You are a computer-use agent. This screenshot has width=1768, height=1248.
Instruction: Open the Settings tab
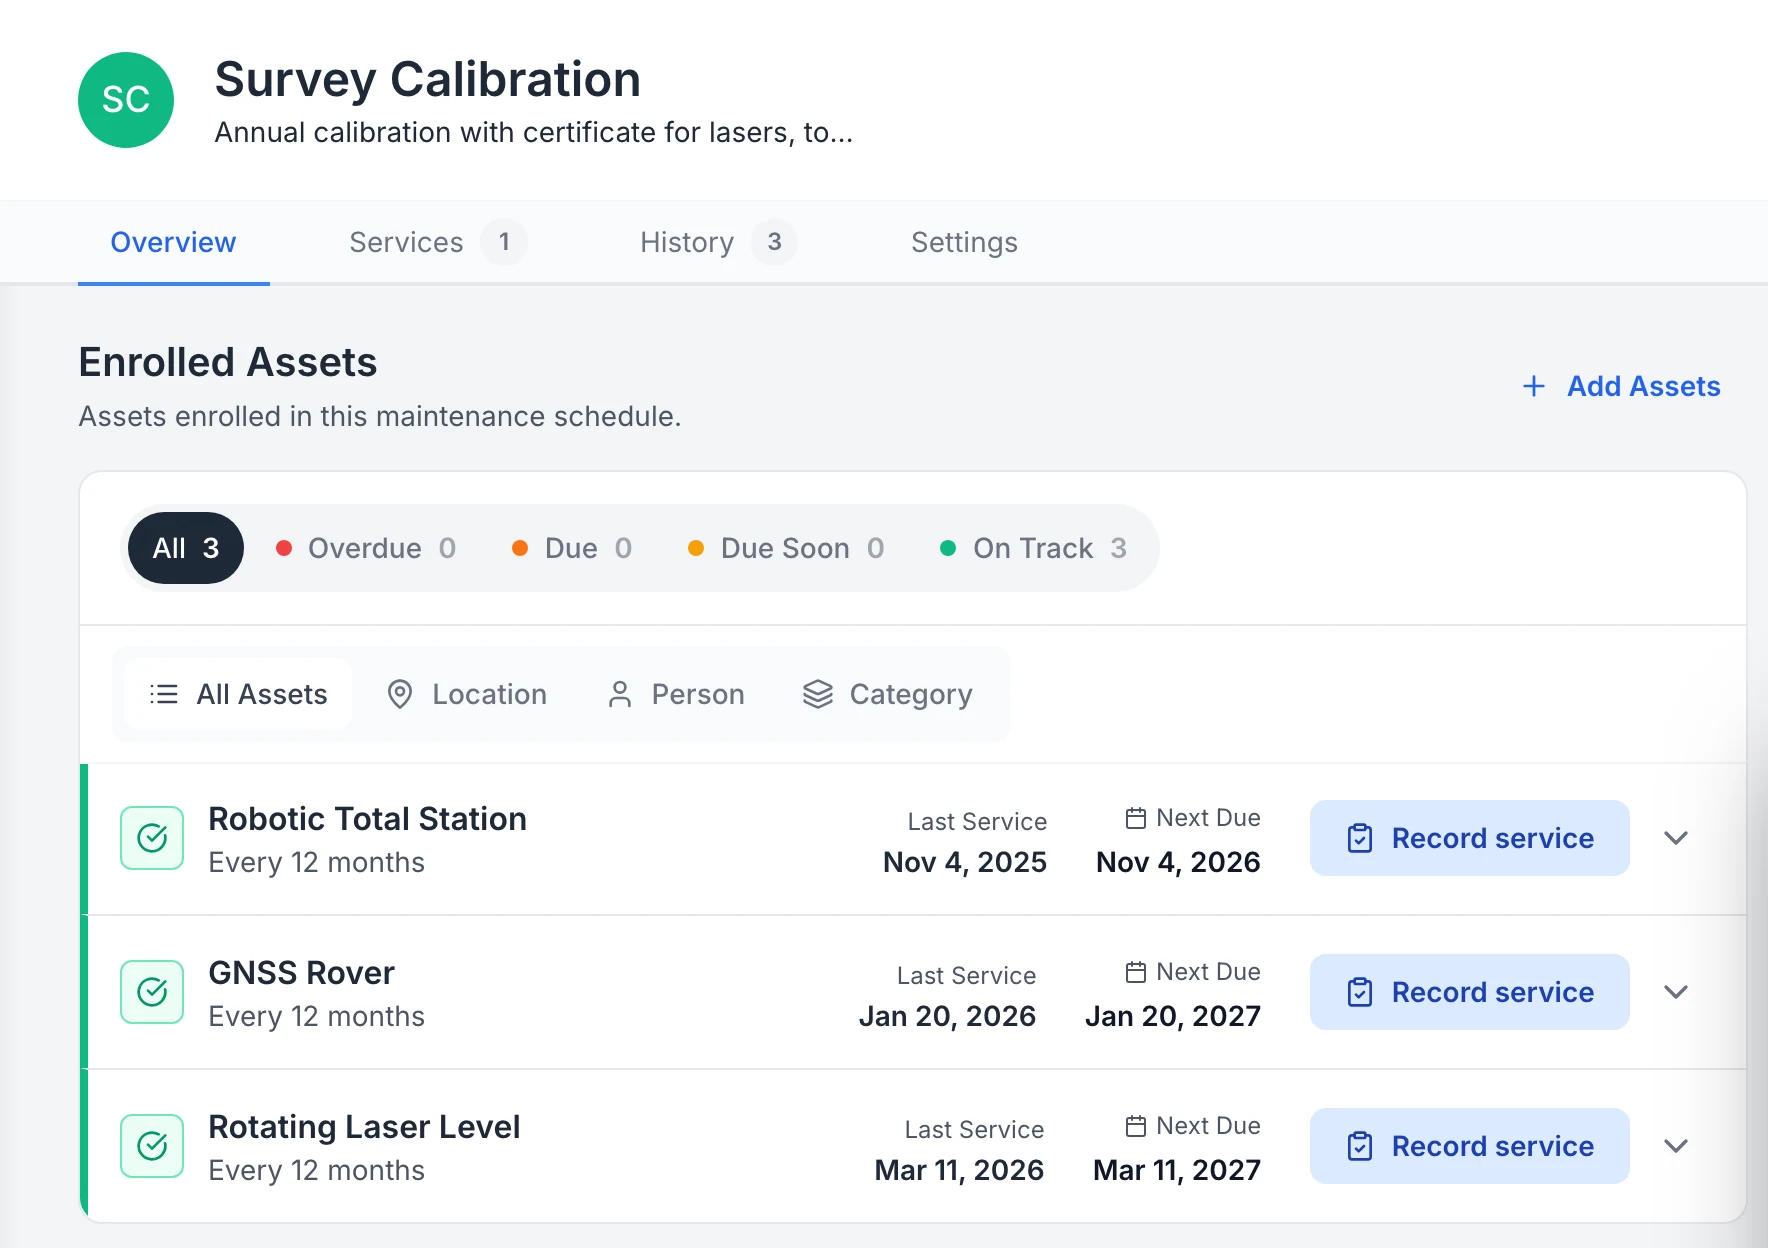pos(964,242)
